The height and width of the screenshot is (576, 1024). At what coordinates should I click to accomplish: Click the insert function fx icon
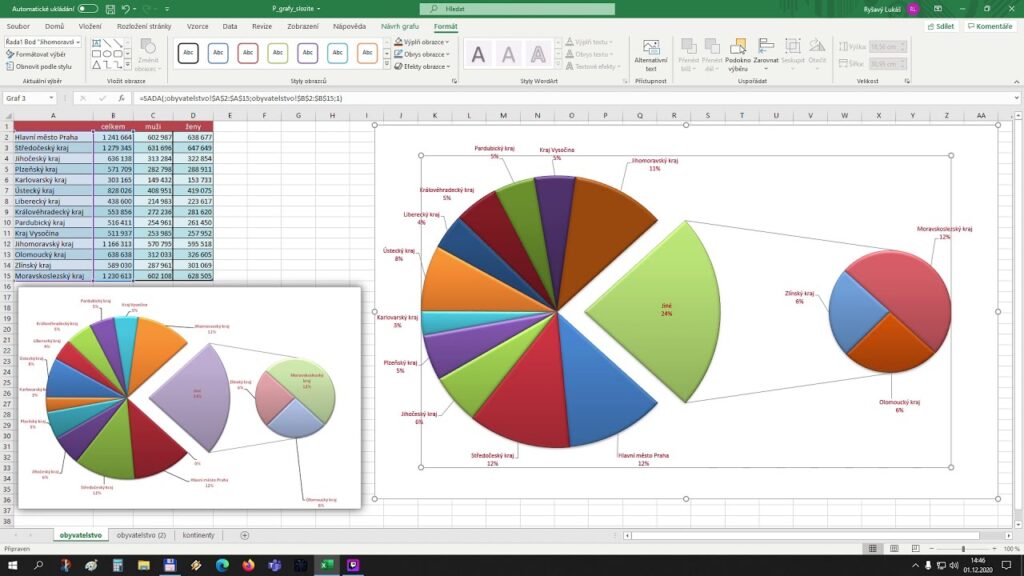pos(121,98)
